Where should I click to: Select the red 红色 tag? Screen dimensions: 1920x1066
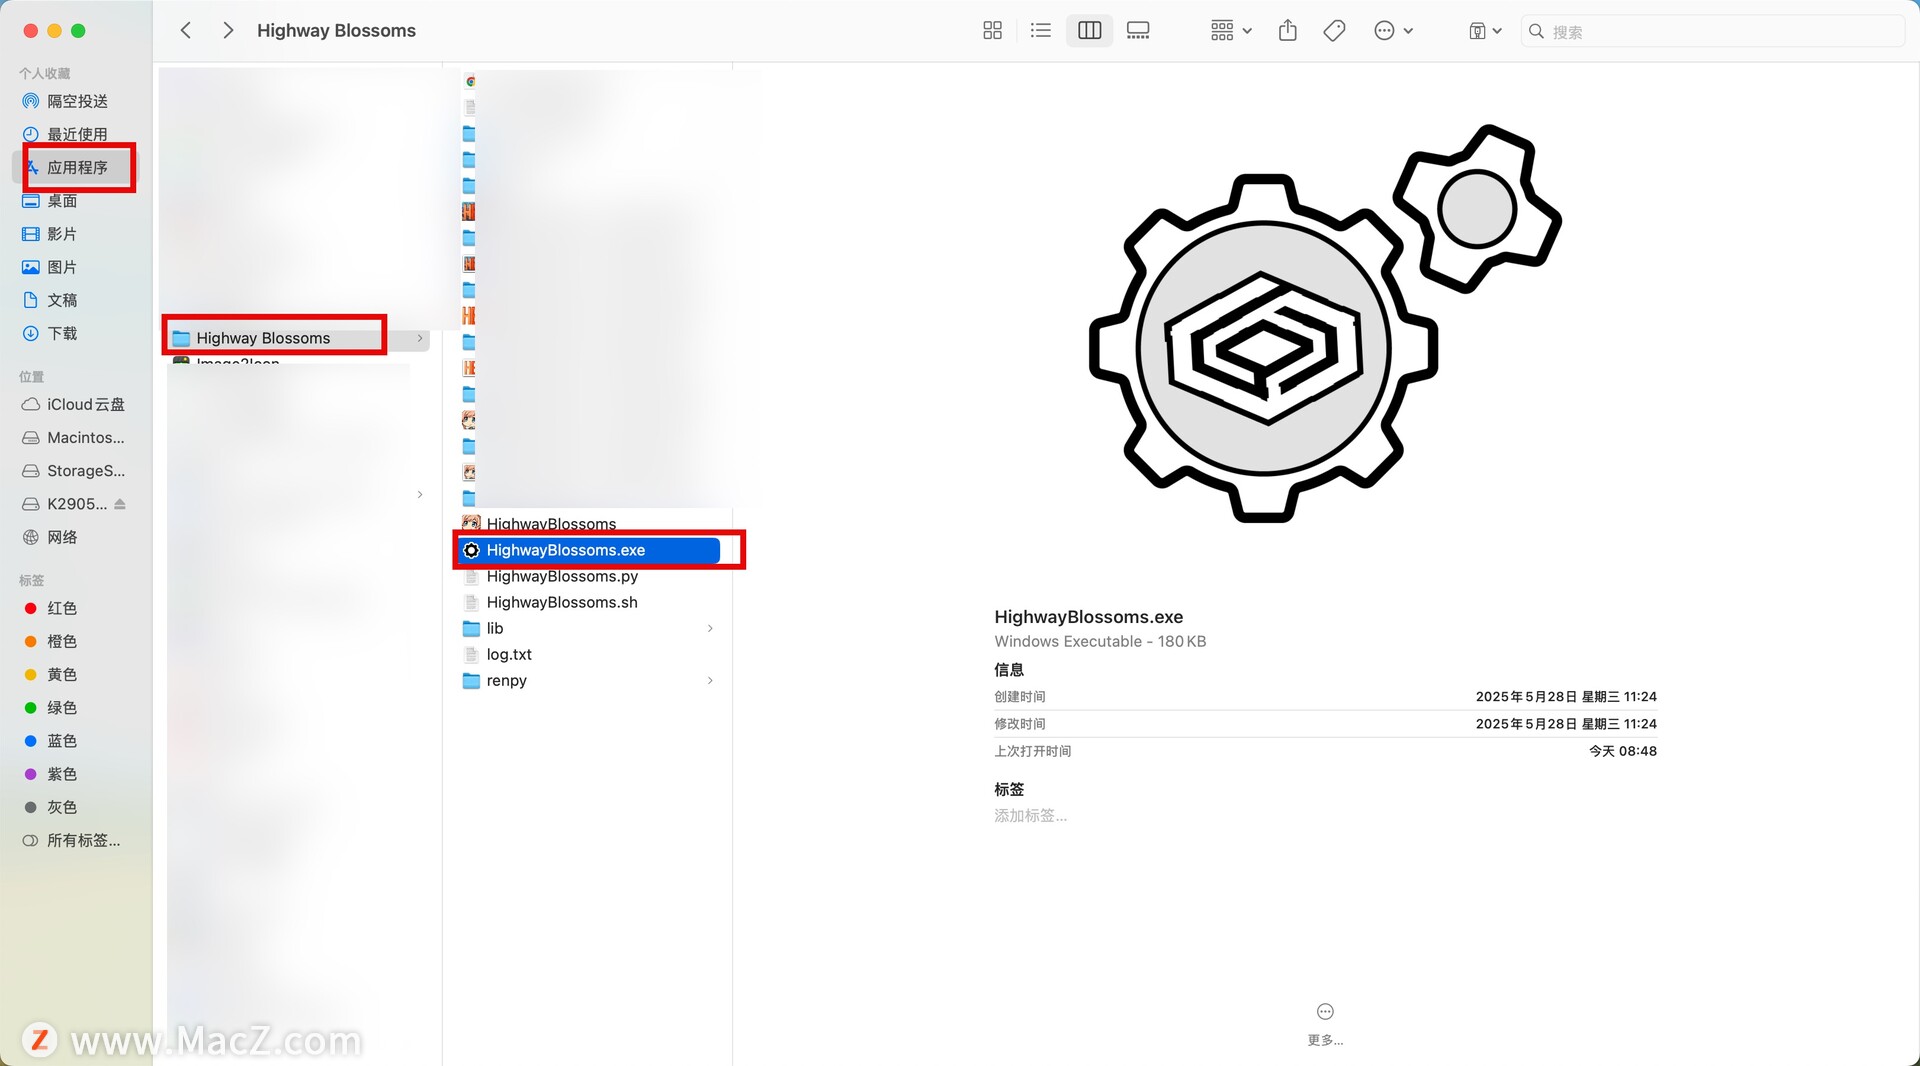coord(61,608)
